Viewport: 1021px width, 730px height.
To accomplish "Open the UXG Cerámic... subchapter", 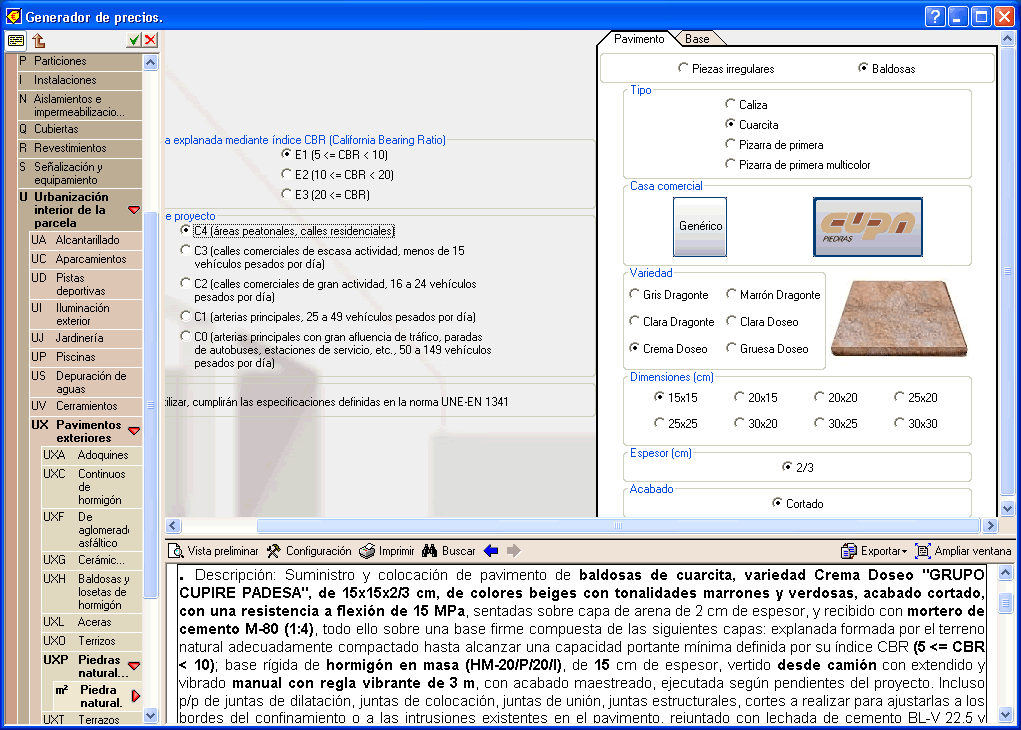I will click(x=91, y=559).
